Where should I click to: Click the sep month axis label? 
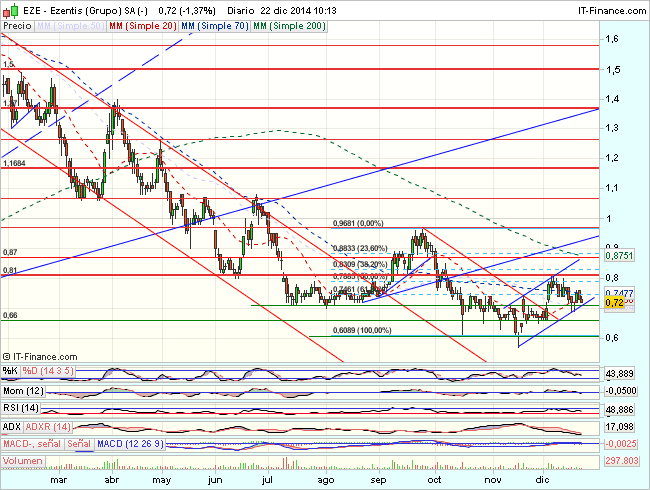pos(378,480)
